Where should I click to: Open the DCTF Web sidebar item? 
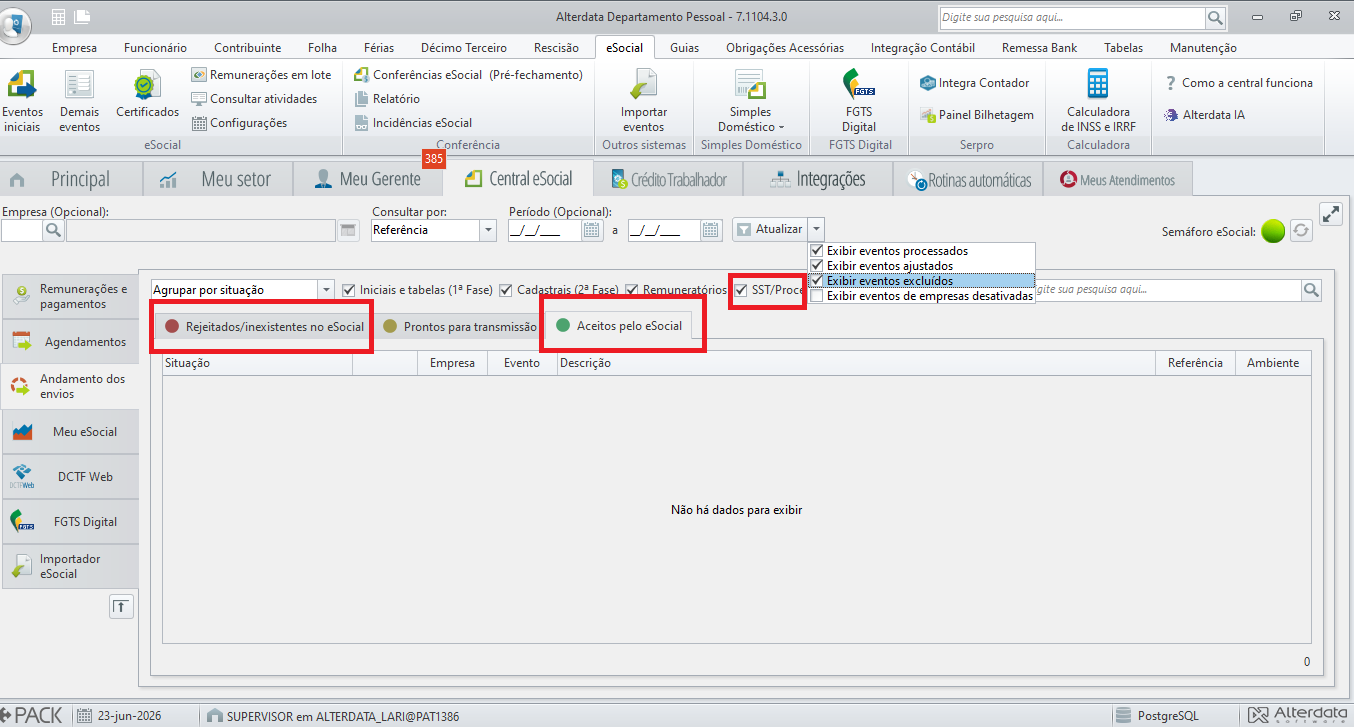70,477
